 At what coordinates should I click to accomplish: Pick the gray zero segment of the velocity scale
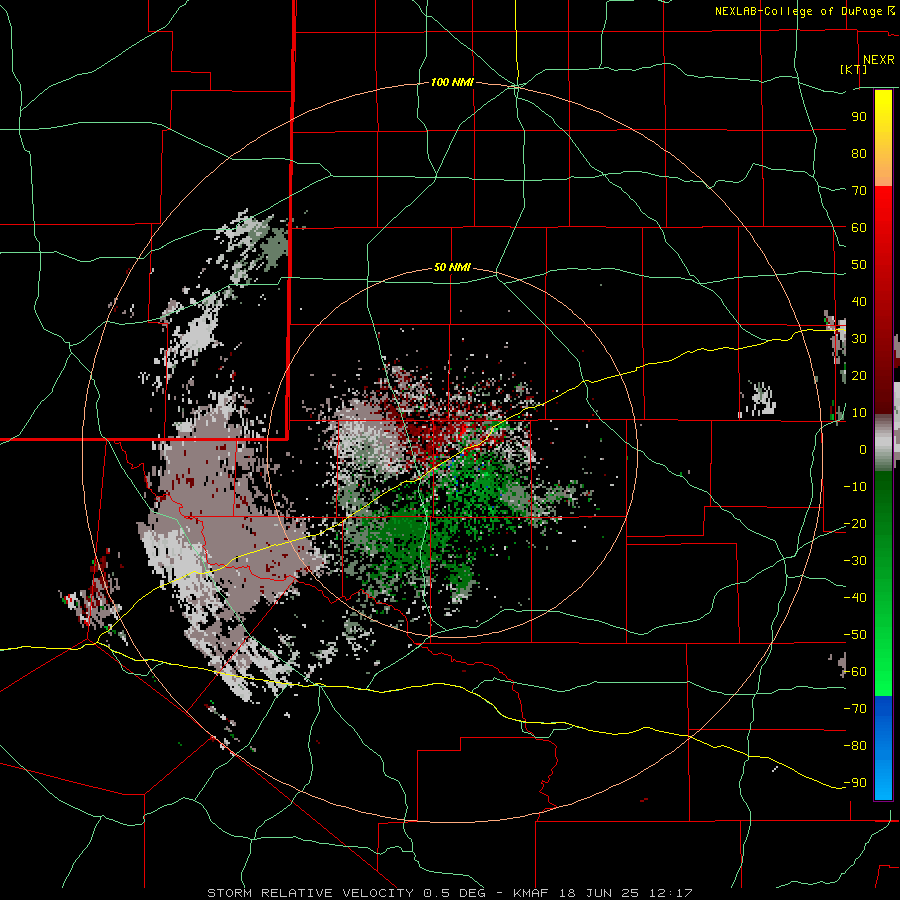point(883,442)
